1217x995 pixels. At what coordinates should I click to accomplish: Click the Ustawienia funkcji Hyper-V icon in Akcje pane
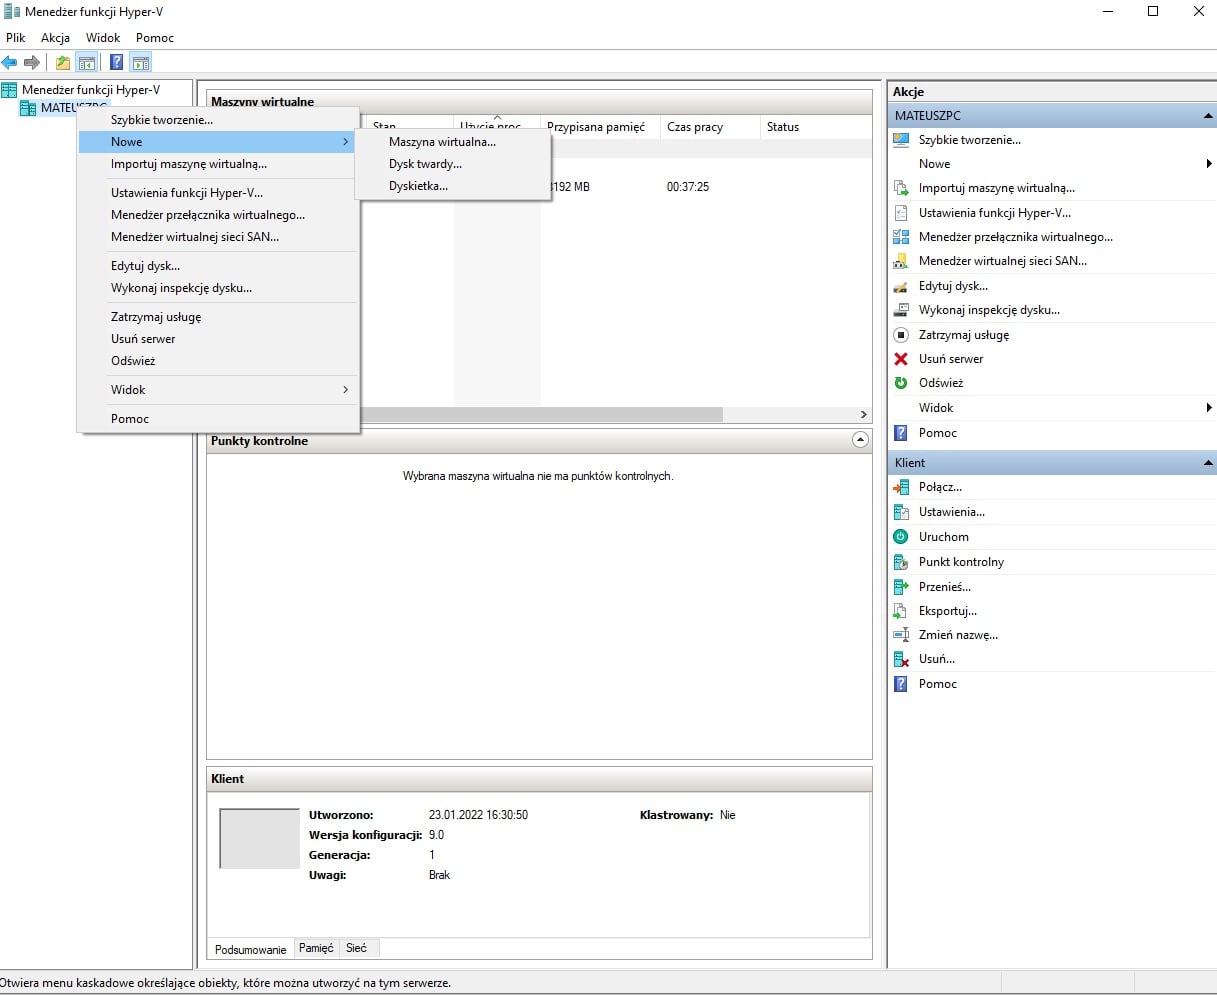click(901, 213)
